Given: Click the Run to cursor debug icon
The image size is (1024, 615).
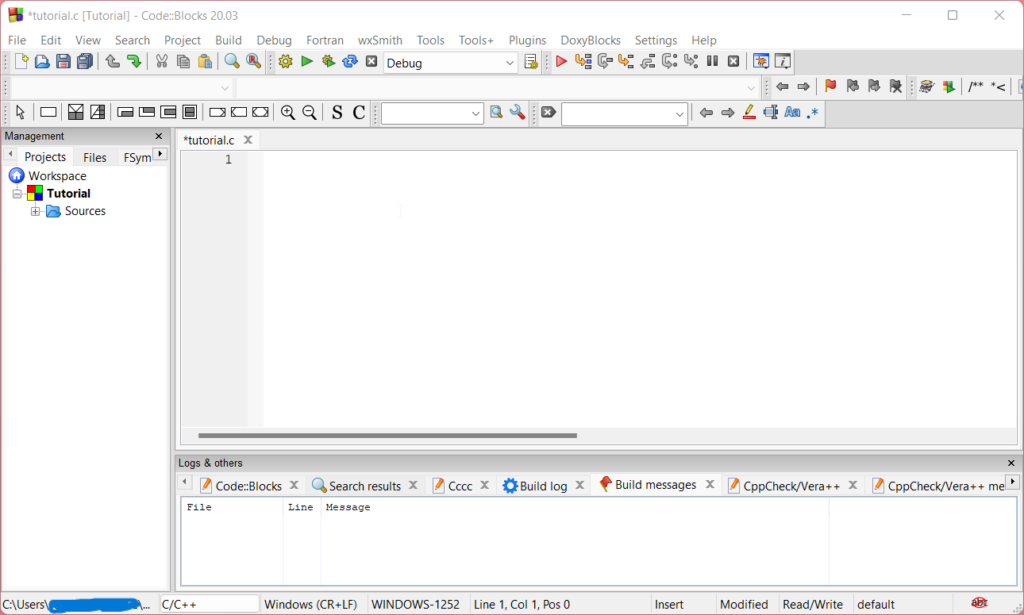Looking at the screenshot, I should 583,62.
